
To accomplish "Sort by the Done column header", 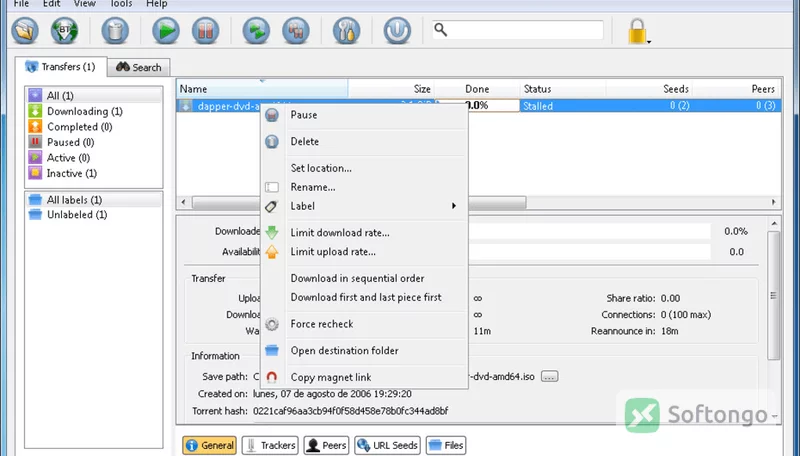I will [x=477, y=89].
